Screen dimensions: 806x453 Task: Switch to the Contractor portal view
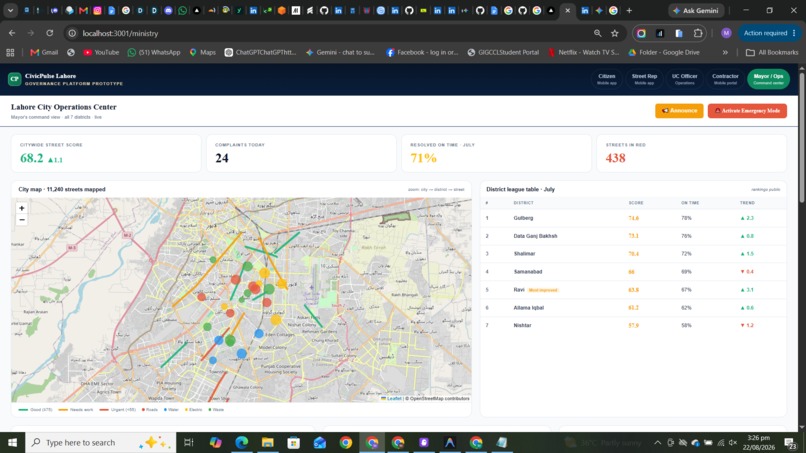(725, 79)
